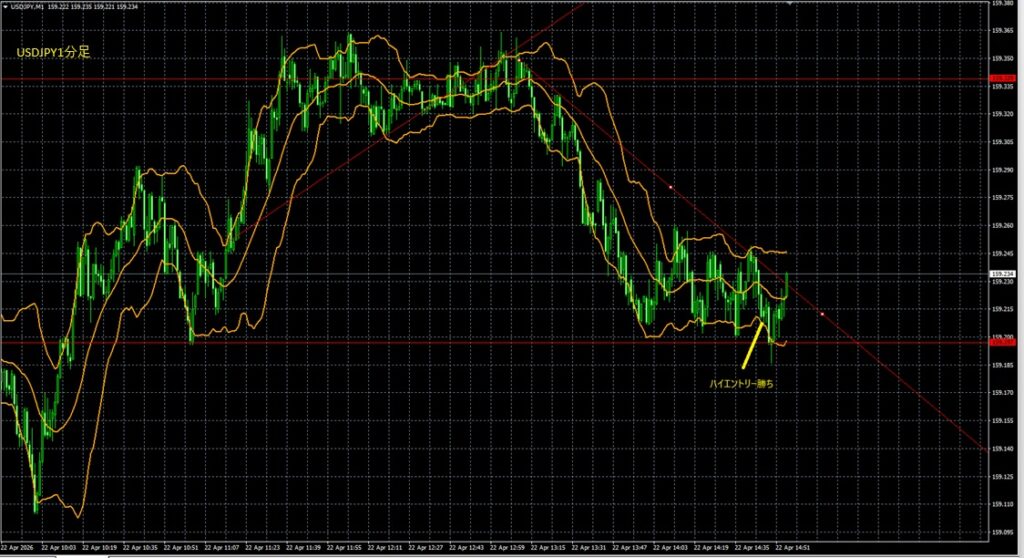Screen dimensions: 1024x558
Task: Click the 22 Apr 10:03 time axis label
Action: click(59, 548)
